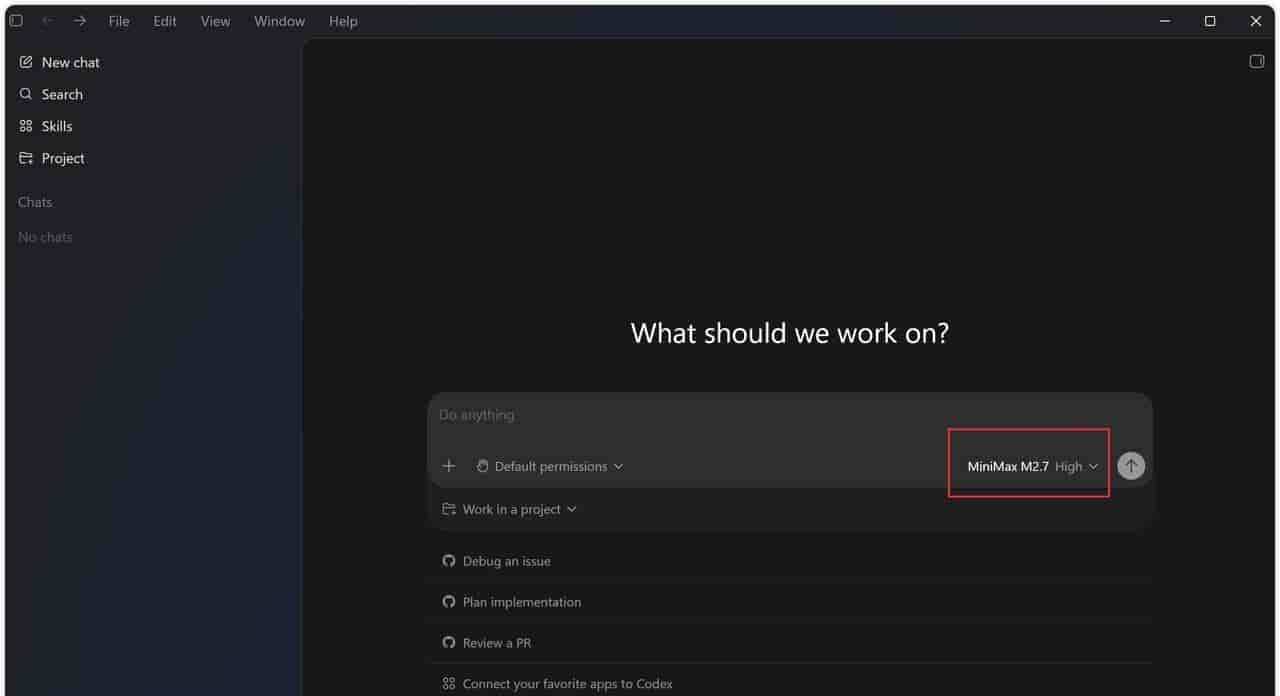Viewport: 1280px width, 696px height.
Task: Maximize the application window
Action: coord(1210,21)
